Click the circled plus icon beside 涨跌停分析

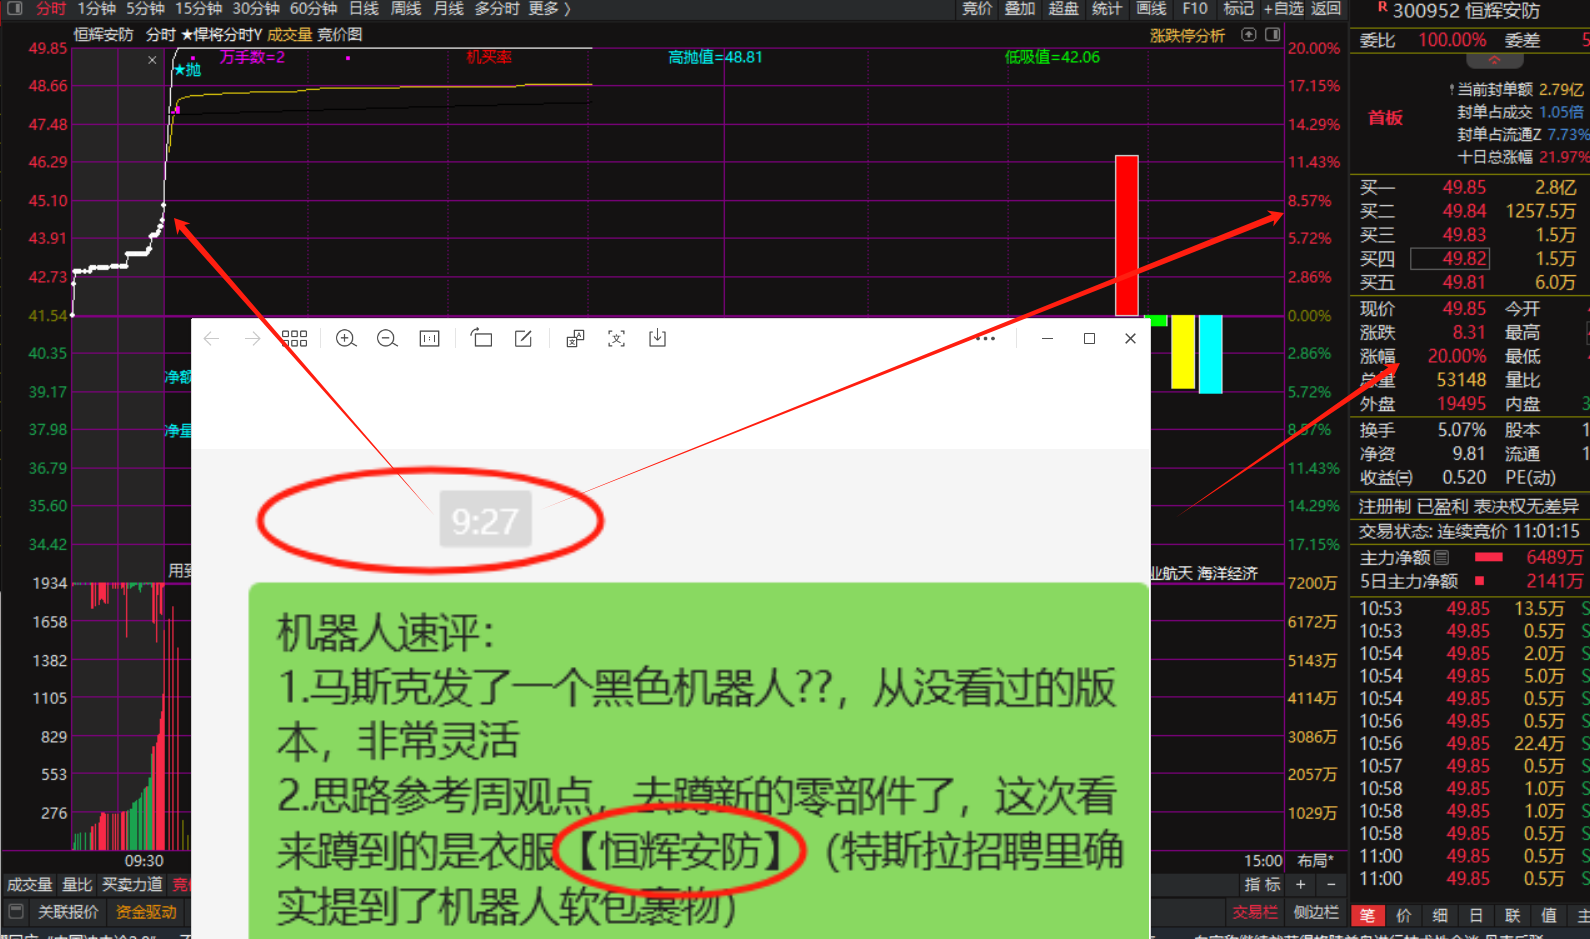(x=1249, y=35)
